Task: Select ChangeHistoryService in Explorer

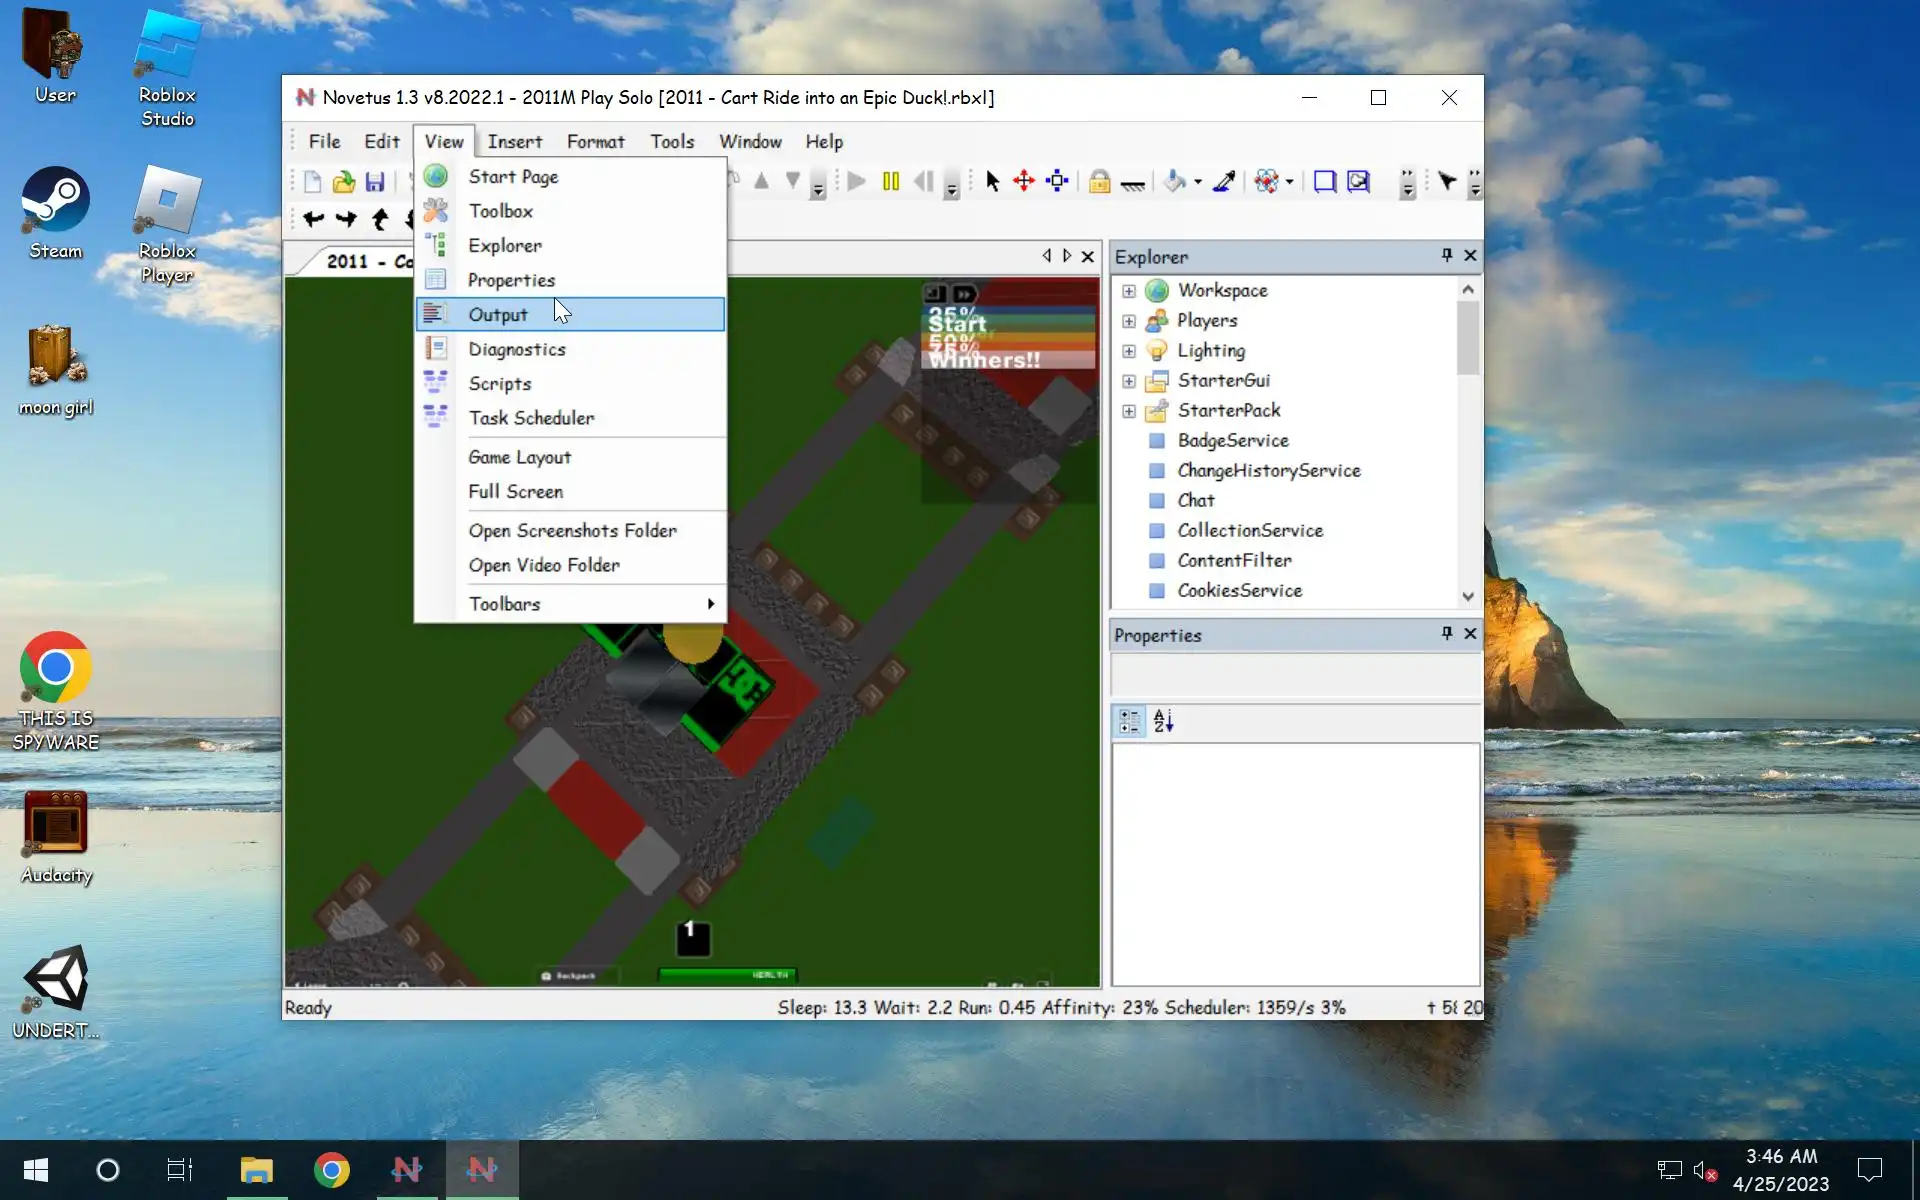Action: click(x=1268, y=471)
